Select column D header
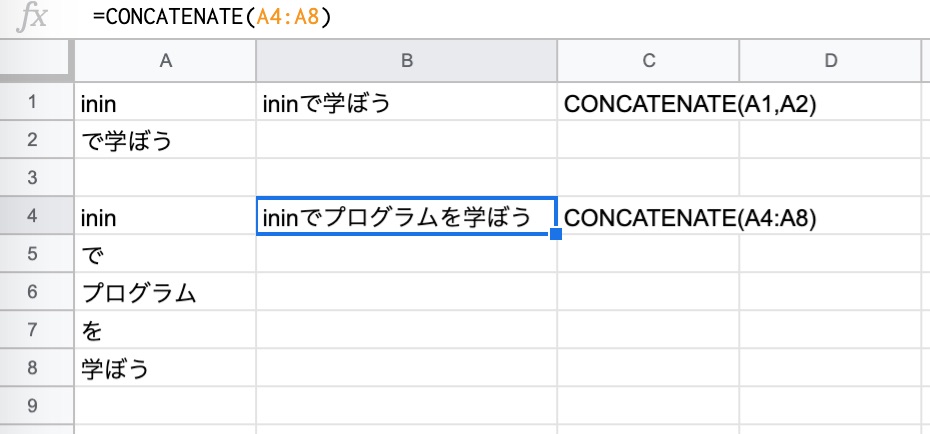 pos(831,60)
